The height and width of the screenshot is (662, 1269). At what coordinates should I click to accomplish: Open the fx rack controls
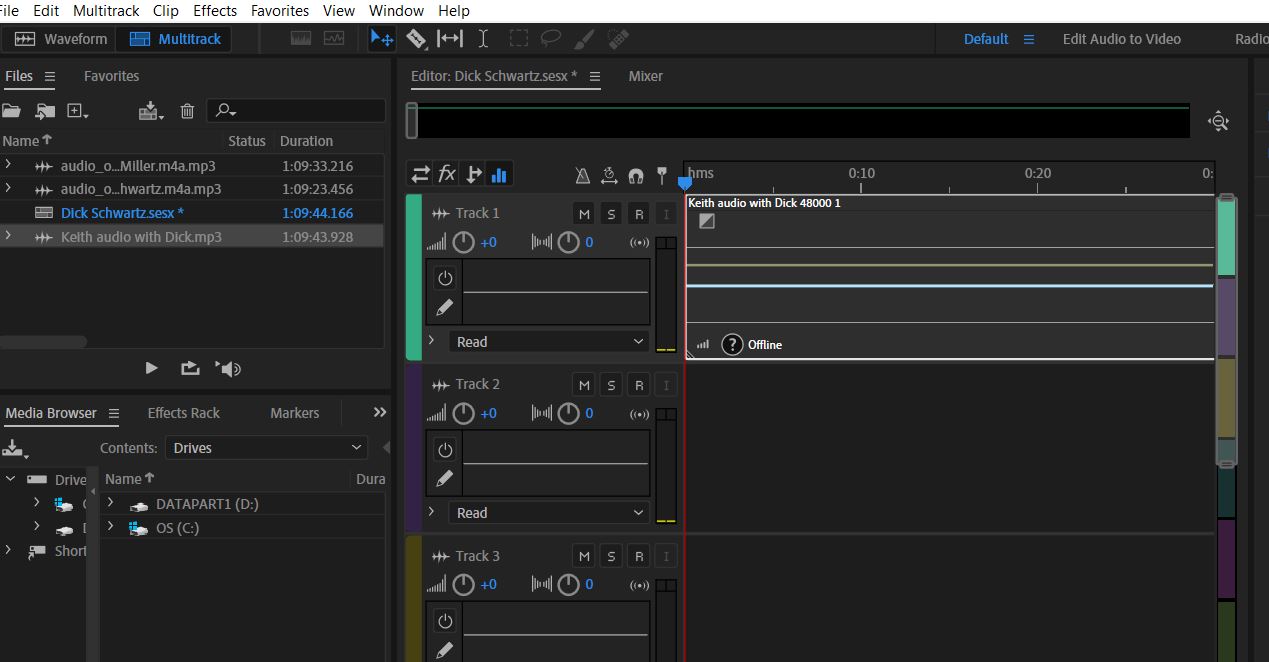[x=446, y=173]
